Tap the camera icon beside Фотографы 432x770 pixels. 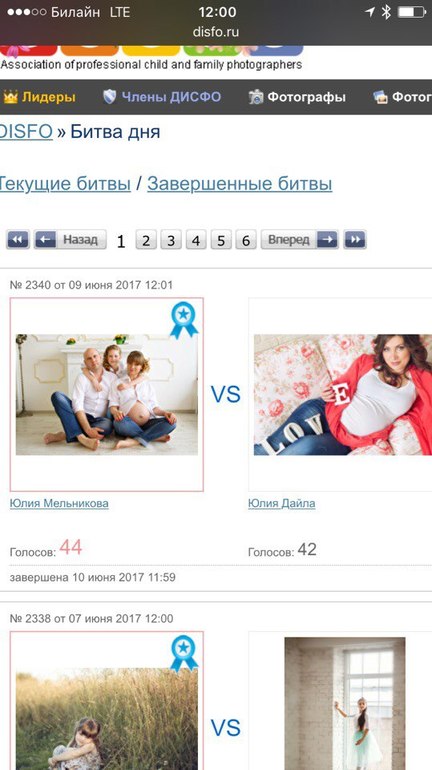(255, 97)
